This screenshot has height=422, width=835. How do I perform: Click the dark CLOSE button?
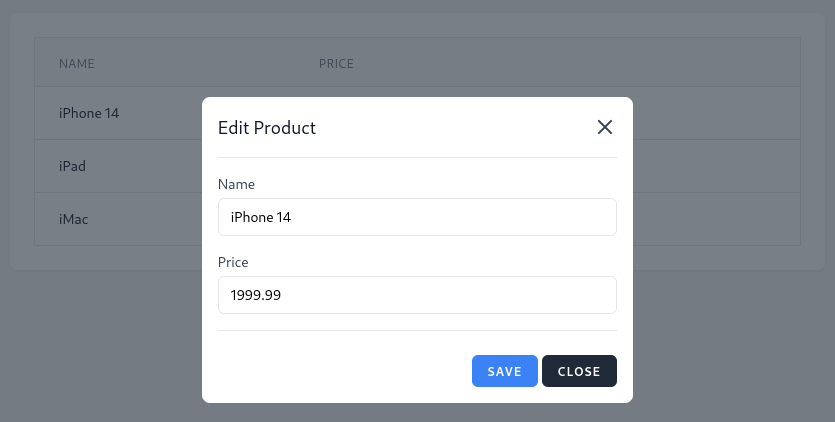579,371
